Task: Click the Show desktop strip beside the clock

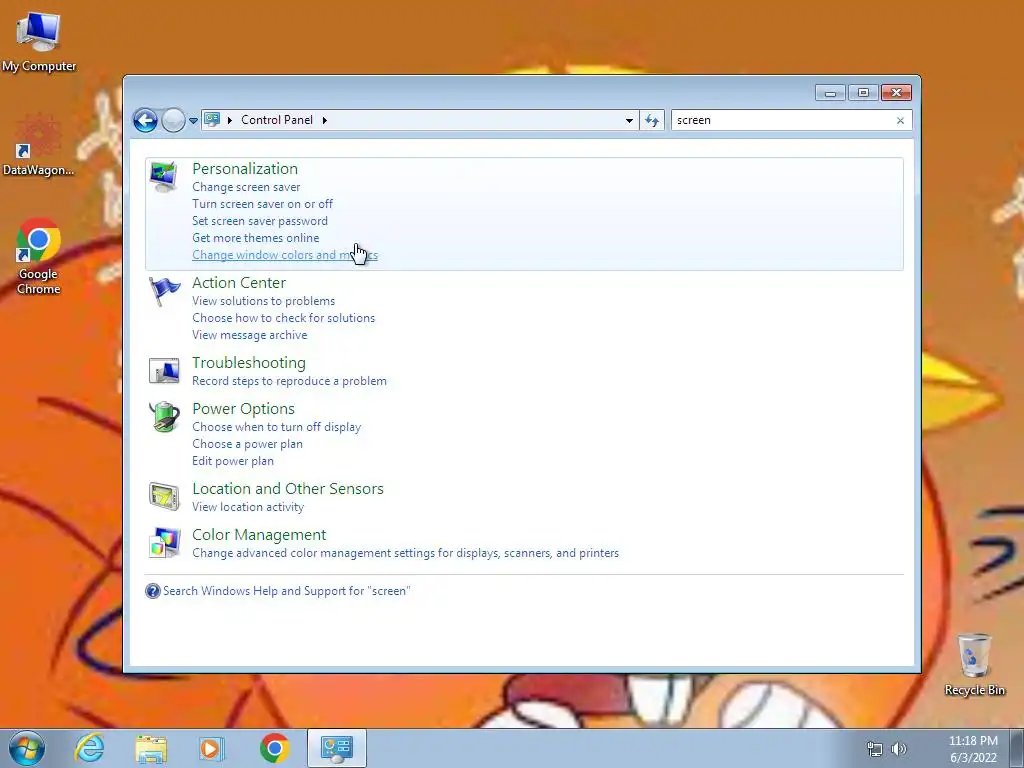Action: [x=1017, y=748]
